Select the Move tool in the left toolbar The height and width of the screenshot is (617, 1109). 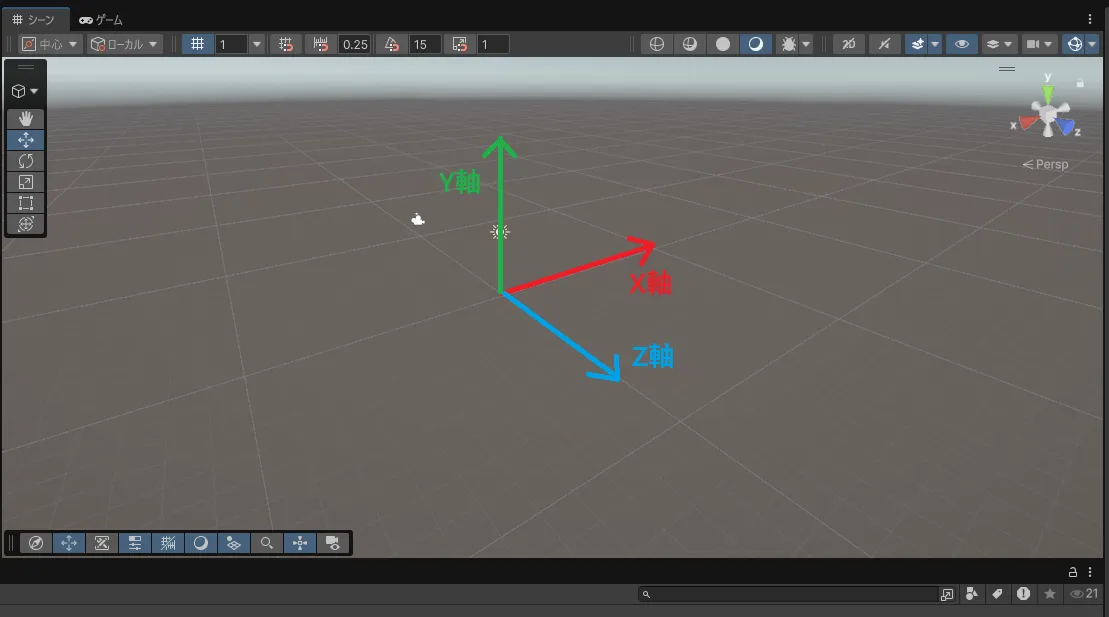(x=25, y=140)
